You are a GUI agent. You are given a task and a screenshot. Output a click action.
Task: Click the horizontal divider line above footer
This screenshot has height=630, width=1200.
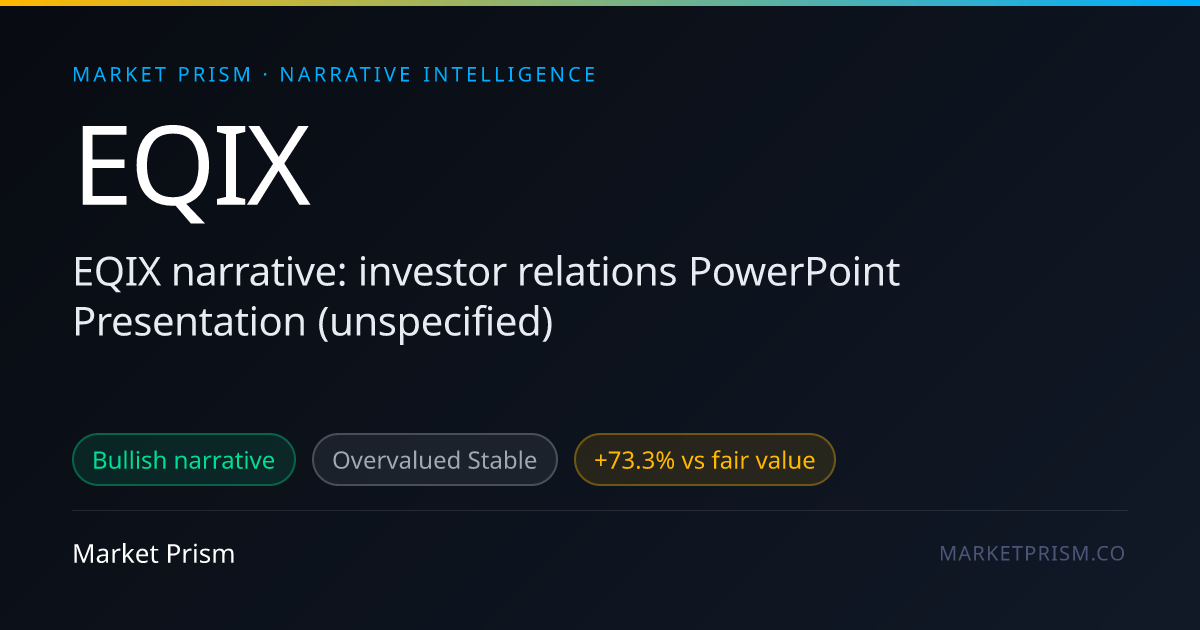click(600, 511)
